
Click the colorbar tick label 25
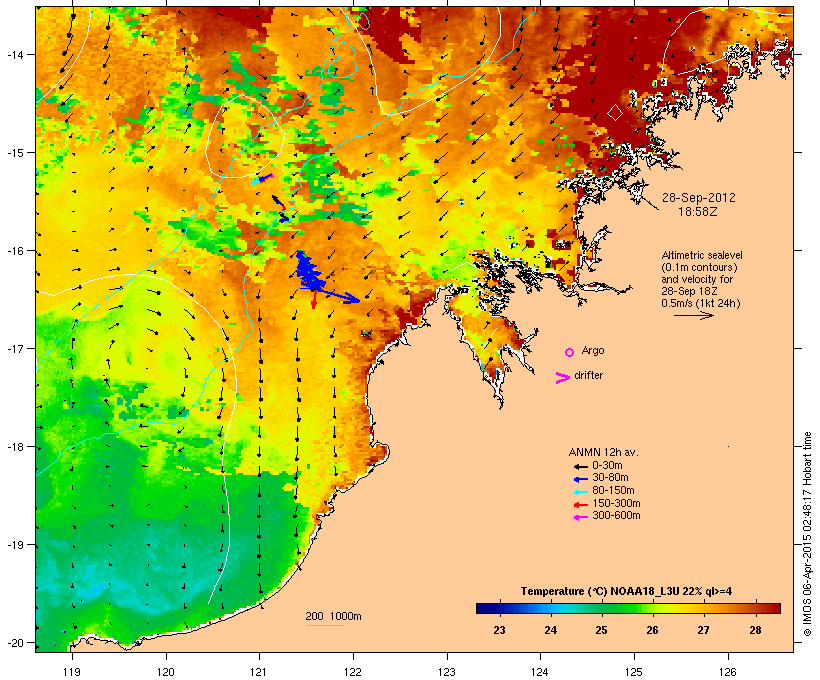click(x=601, y=630)
